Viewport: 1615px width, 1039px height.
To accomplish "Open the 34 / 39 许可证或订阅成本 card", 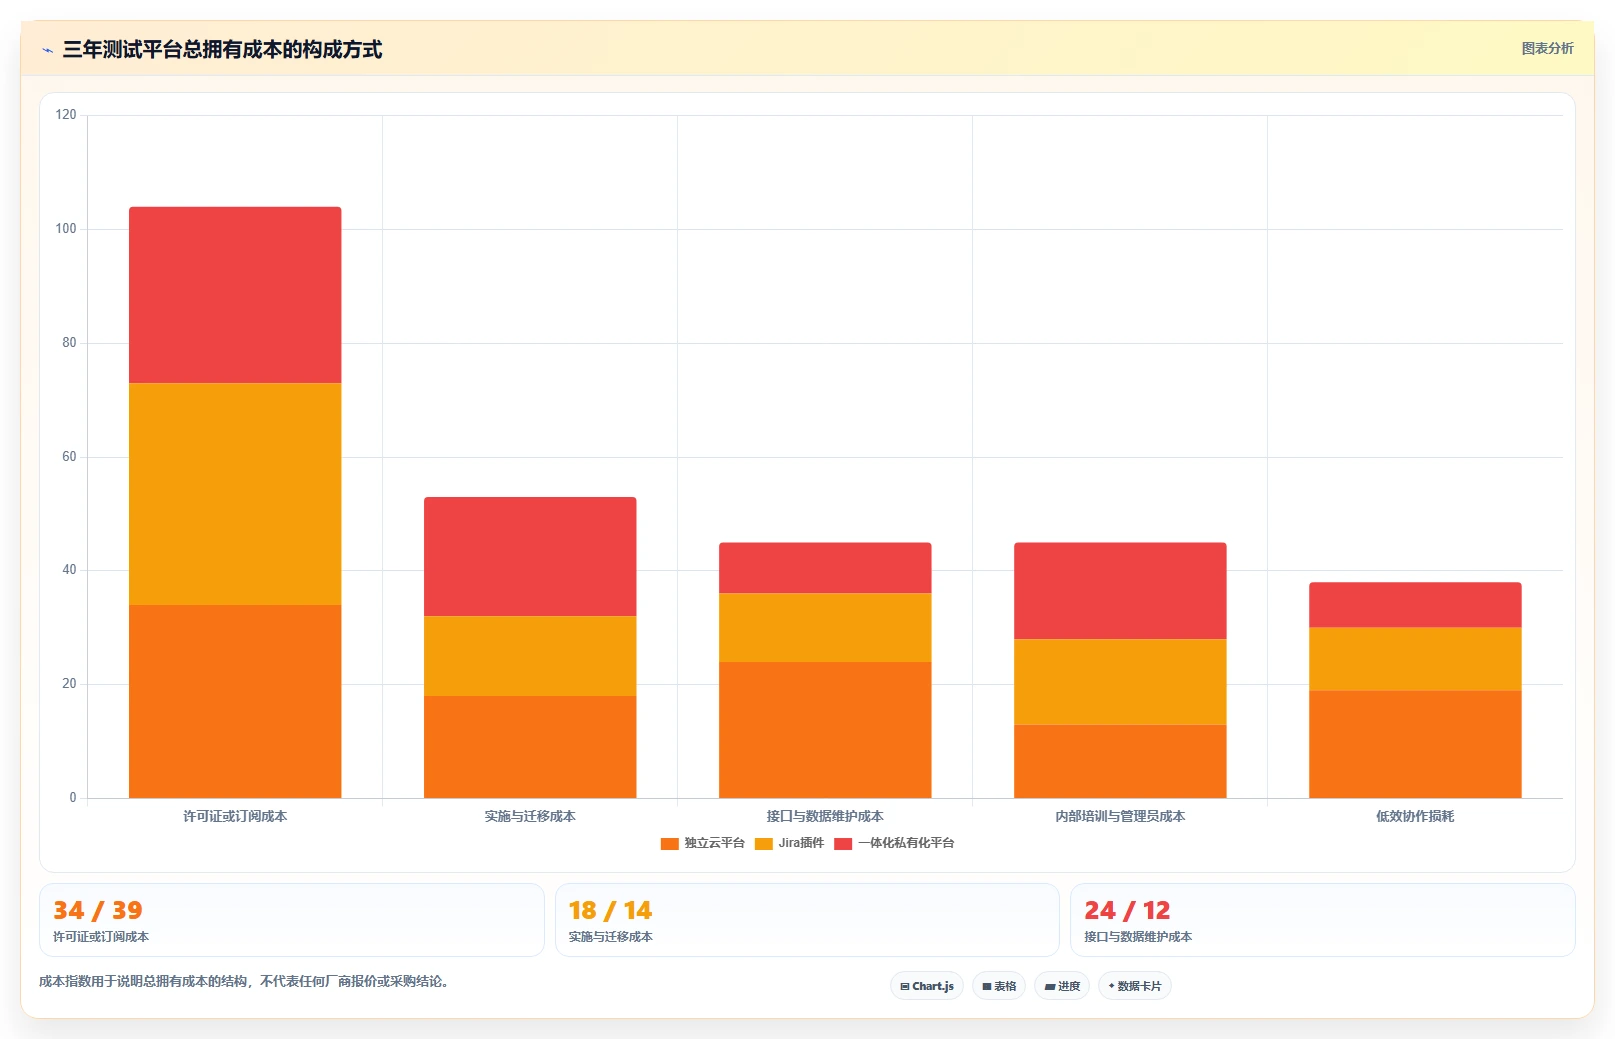I will 292,920.
